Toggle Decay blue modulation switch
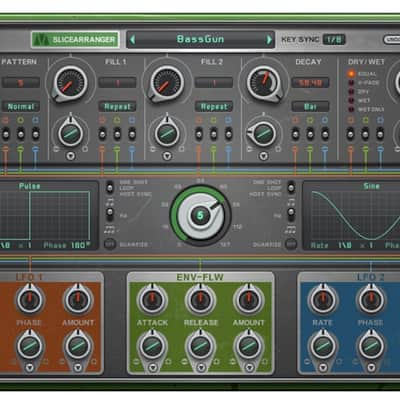 coord(325,133)
